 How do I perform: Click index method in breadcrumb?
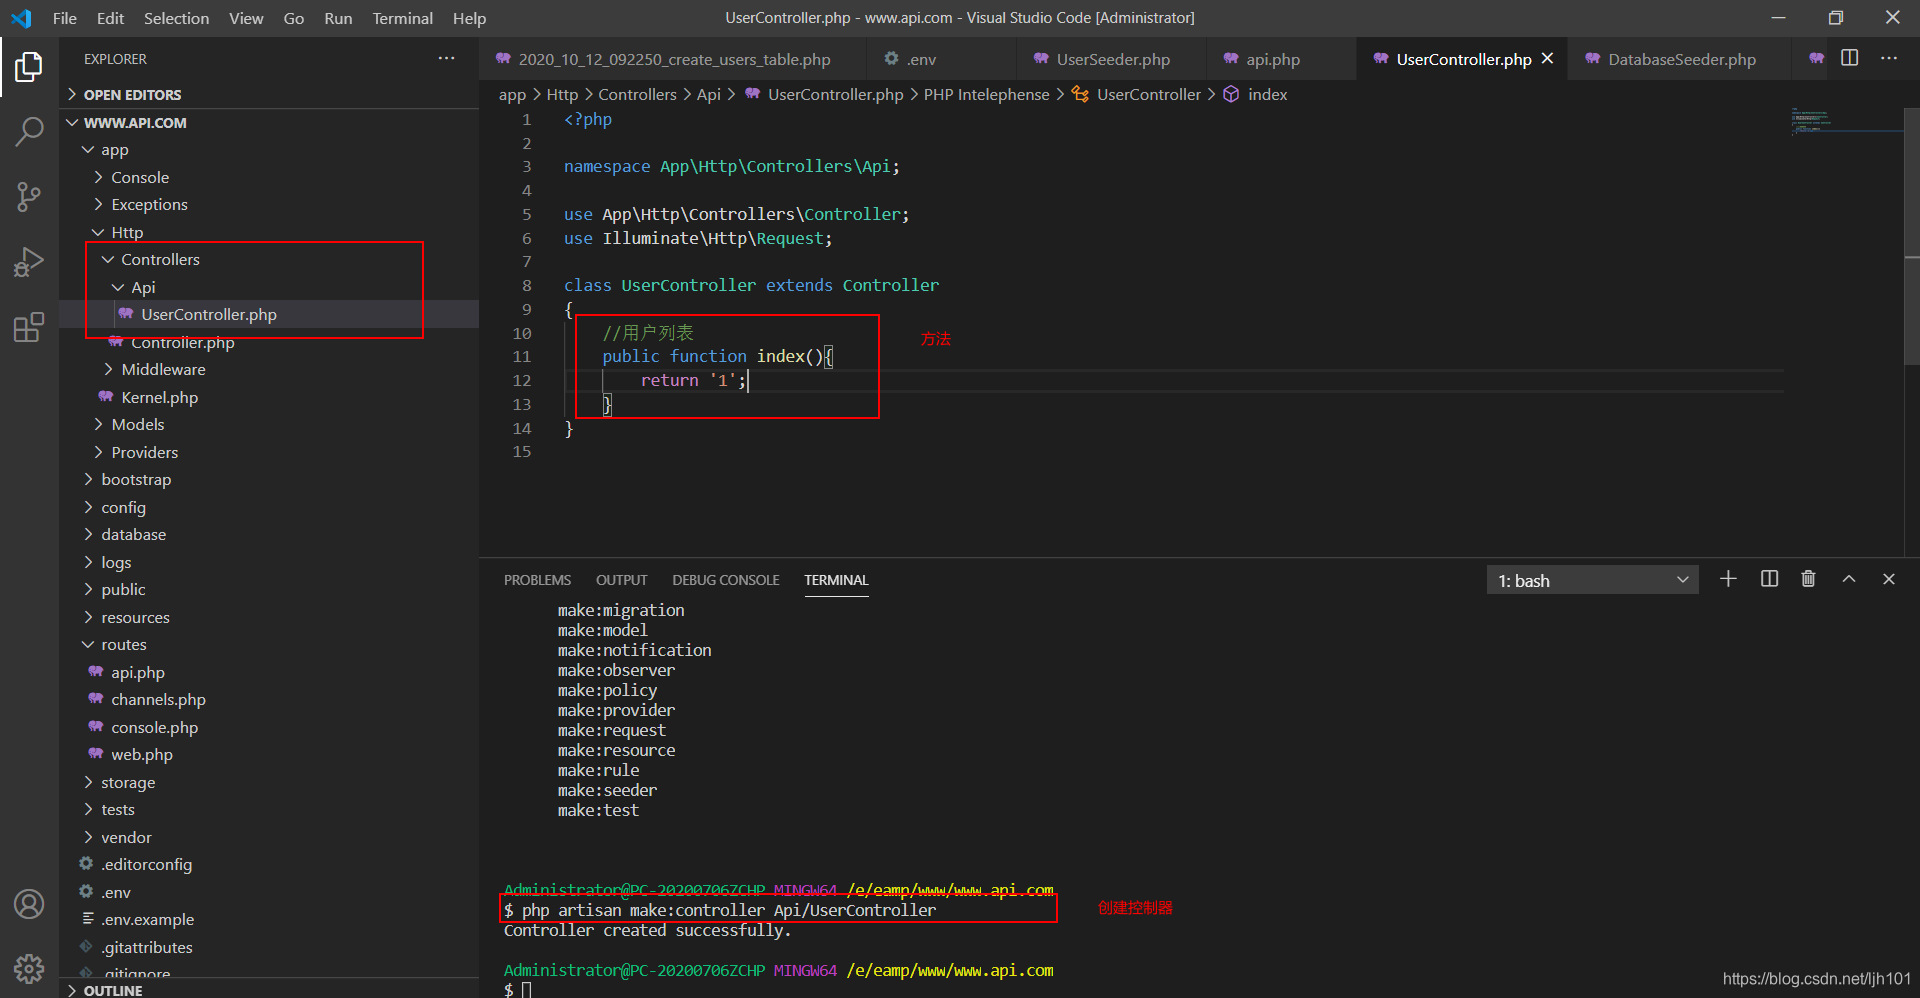pyautogui.click(x=1267, y=94)
